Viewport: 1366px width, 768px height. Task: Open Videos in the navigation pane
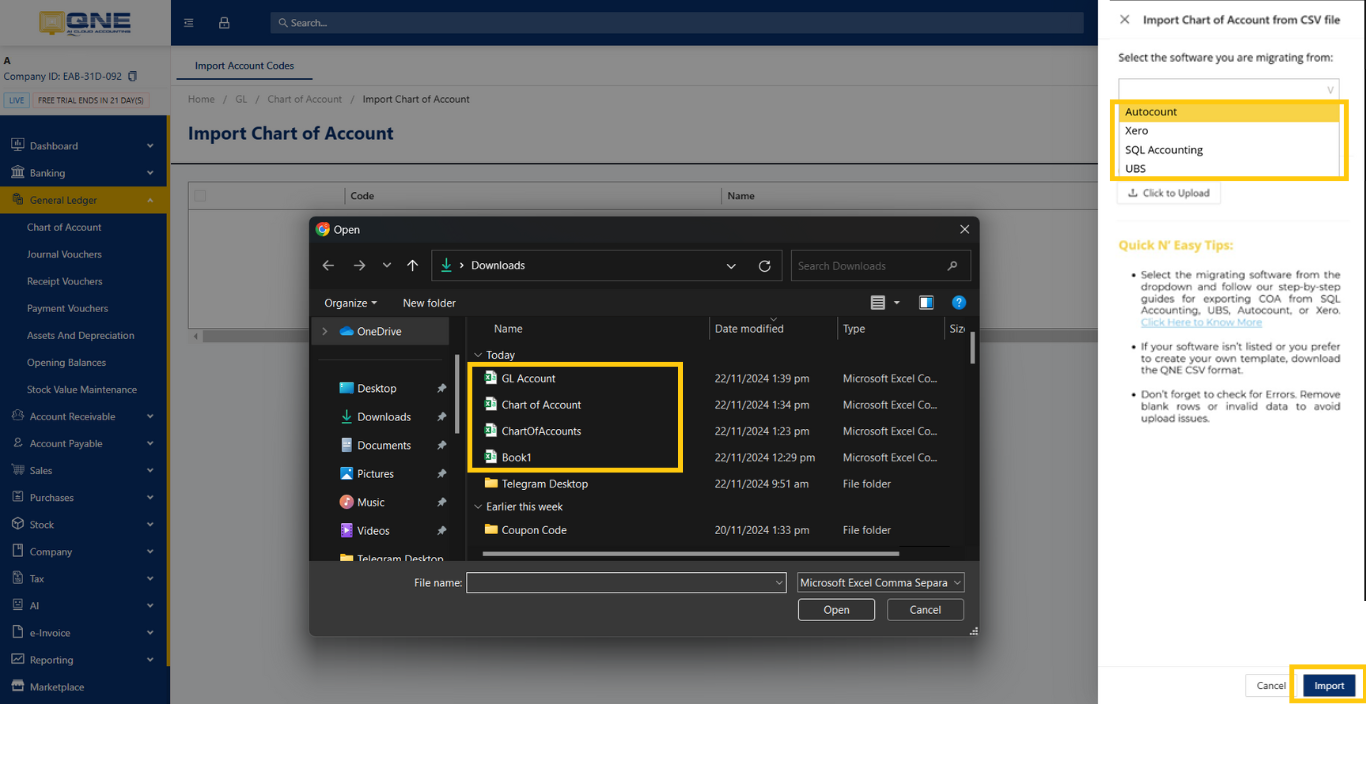373,531
